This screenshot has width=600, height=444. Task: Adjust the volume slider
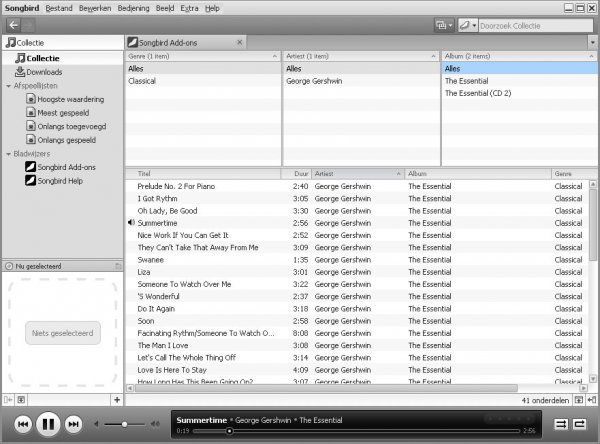(x=124, y=425)
